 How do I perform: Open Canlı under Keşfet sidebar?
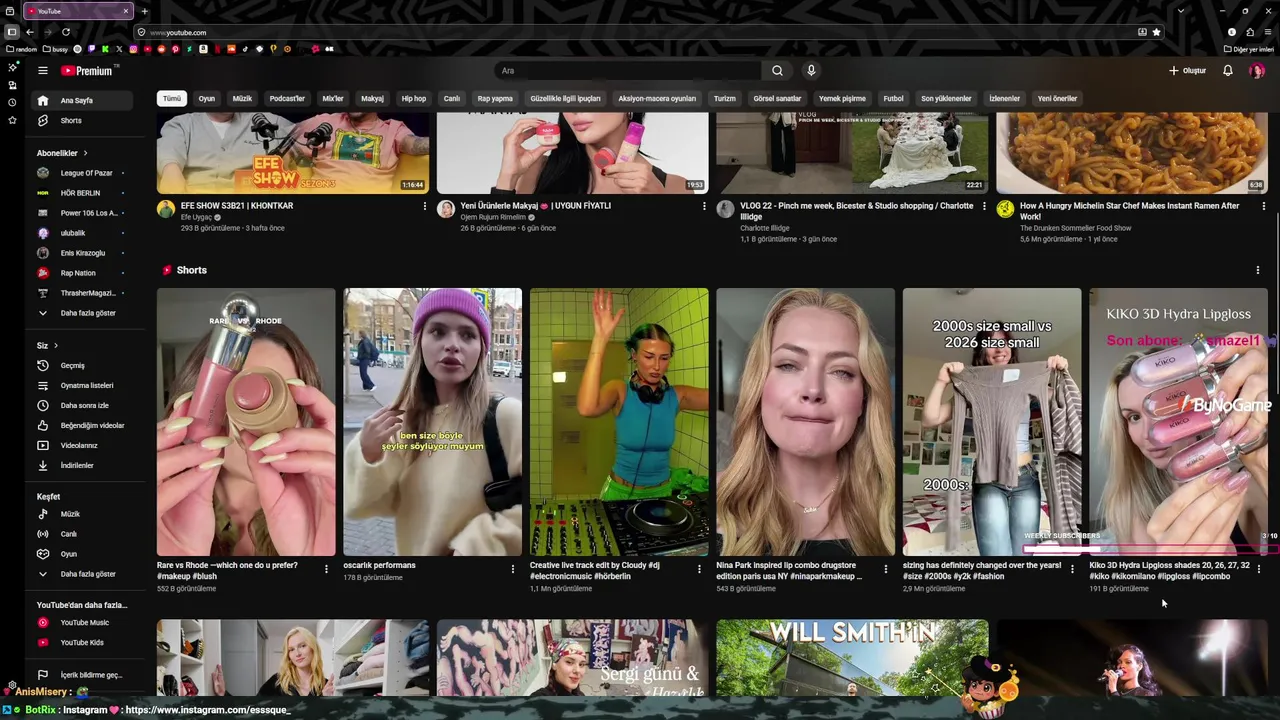pos(84,534)
